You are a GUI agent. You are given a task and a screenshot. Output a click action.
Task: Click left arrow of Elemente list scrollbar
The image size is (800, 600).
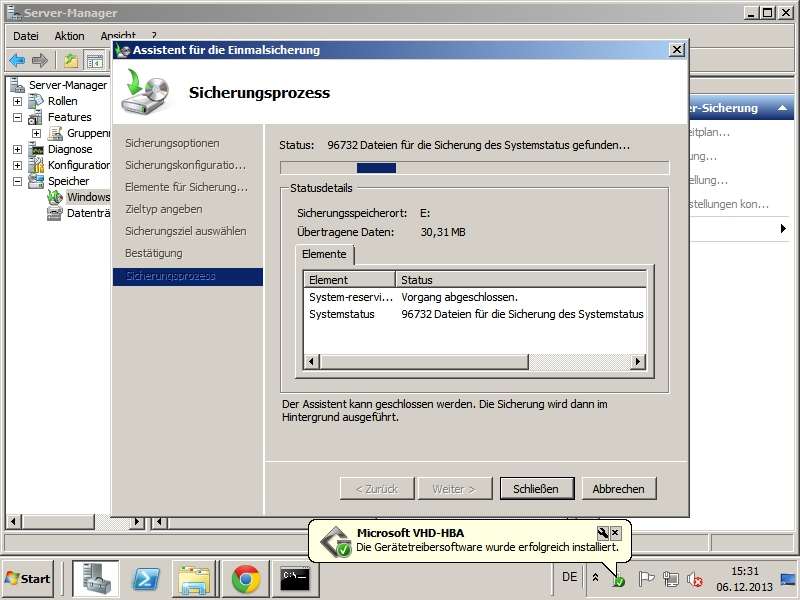311,362
